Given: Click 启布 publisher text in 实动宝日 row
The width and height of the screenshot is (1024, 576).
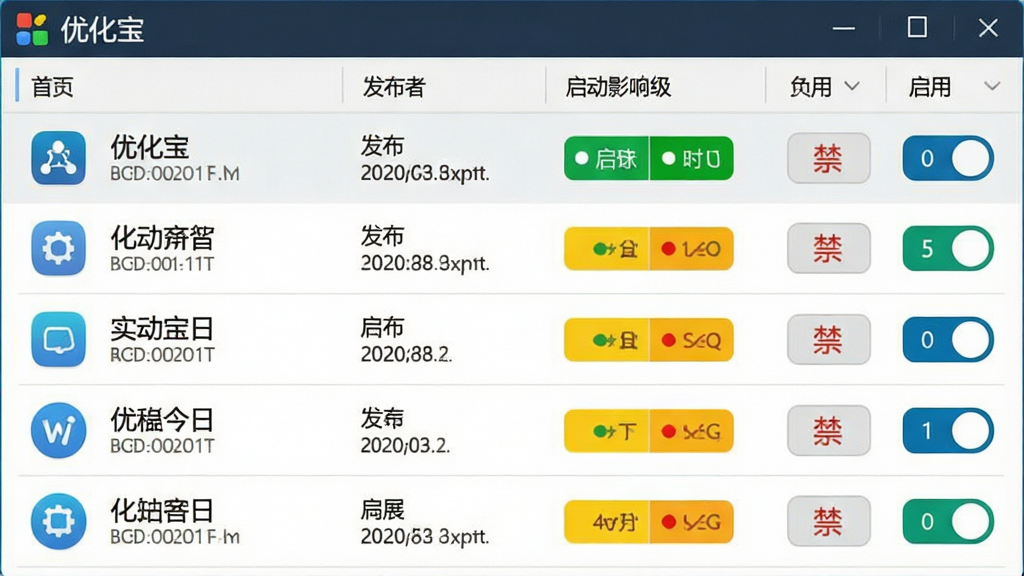Looking at the screenshot, I should 383,327.
